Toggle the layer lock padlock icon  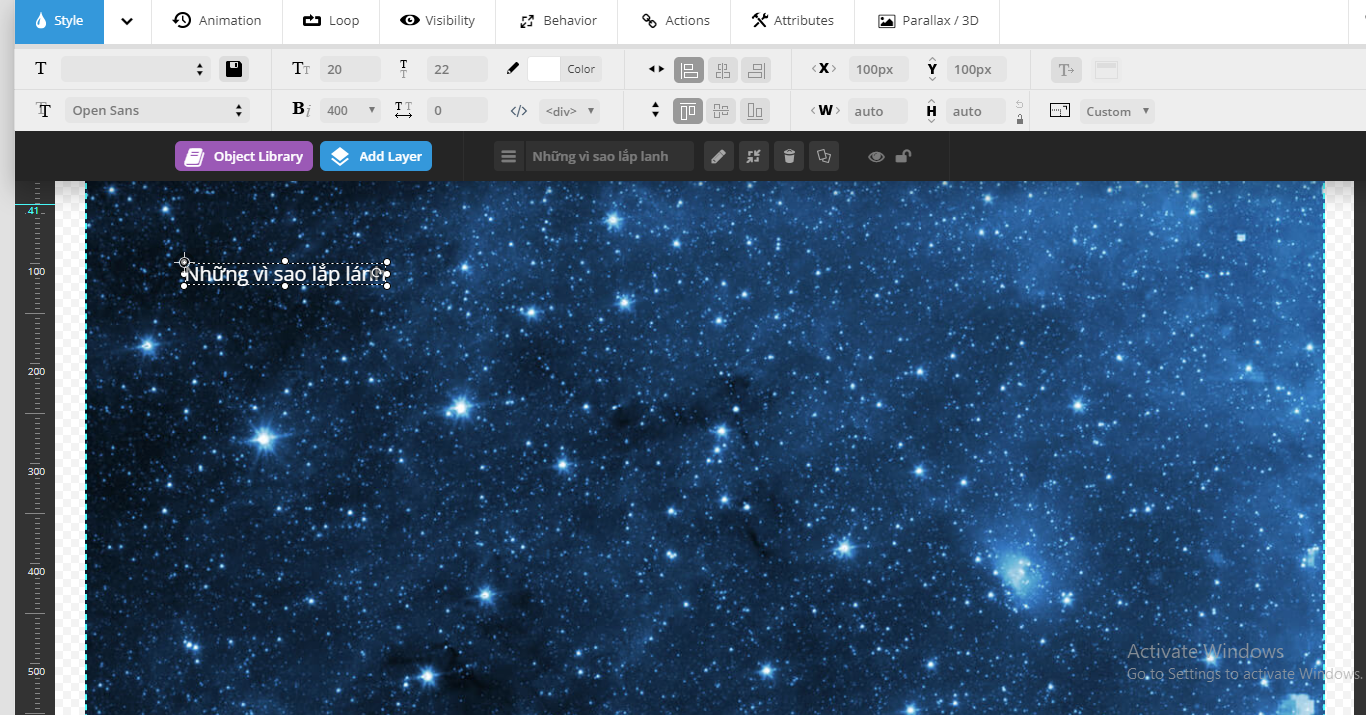903,156
